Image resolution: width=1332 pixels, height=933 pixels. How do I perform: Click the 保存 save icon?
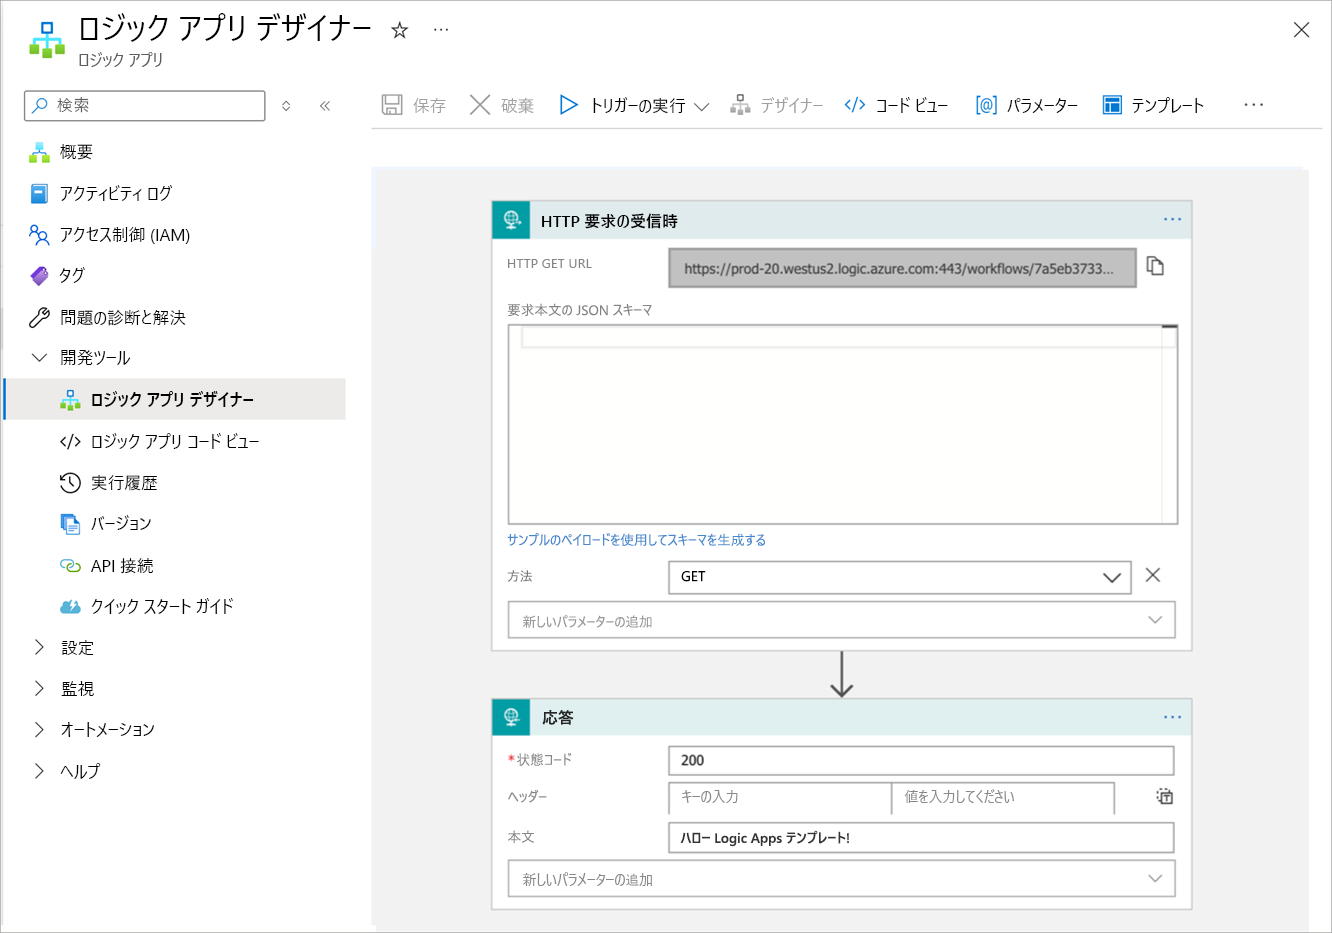coord(392,105)
